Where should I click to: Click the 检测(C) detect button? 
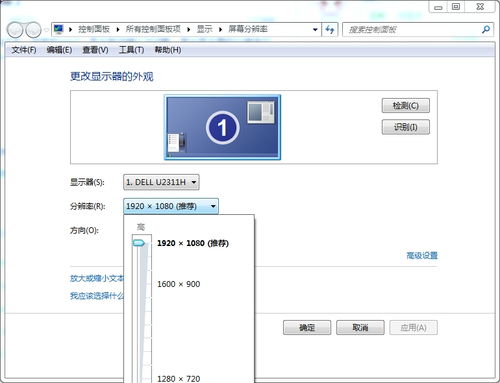pyautogui.click(x=406, y=106)
